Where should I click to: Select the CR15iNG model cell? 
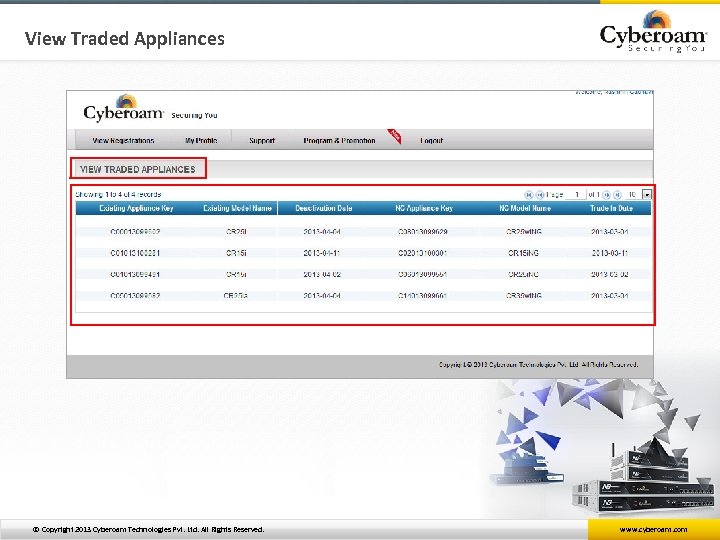[523, 253]
